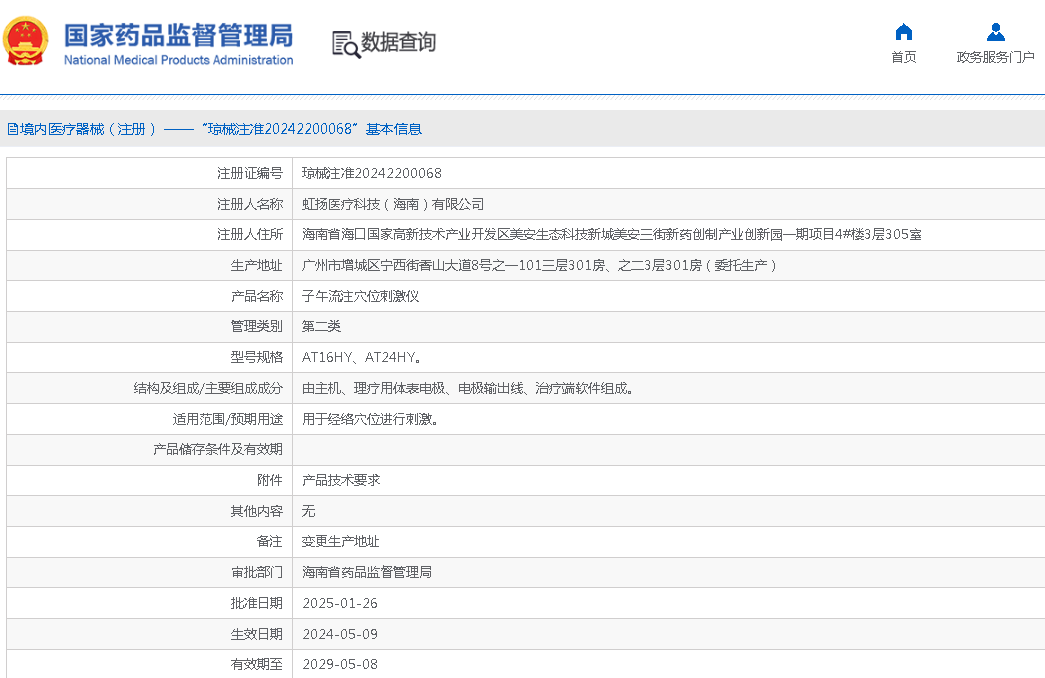Go to 政务服务门户 text link
Viewport: 1045px width, 678px height.
(x=995, y=57)
